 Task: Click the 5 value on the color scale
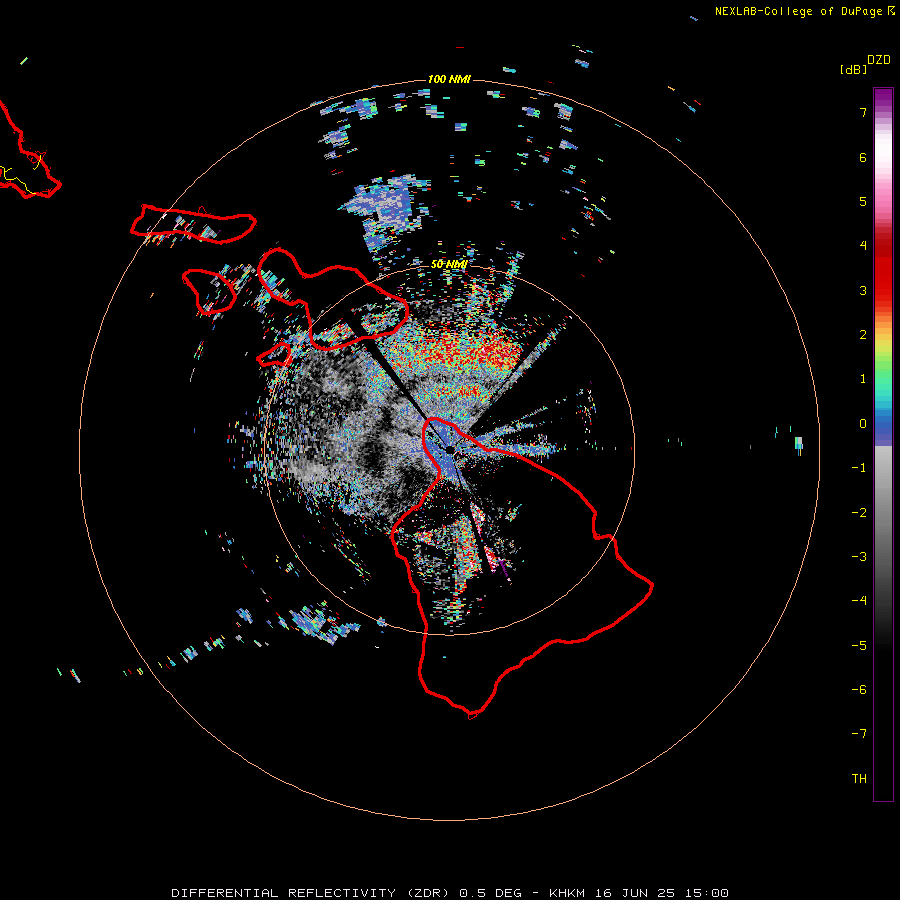[x=863, y=201]
